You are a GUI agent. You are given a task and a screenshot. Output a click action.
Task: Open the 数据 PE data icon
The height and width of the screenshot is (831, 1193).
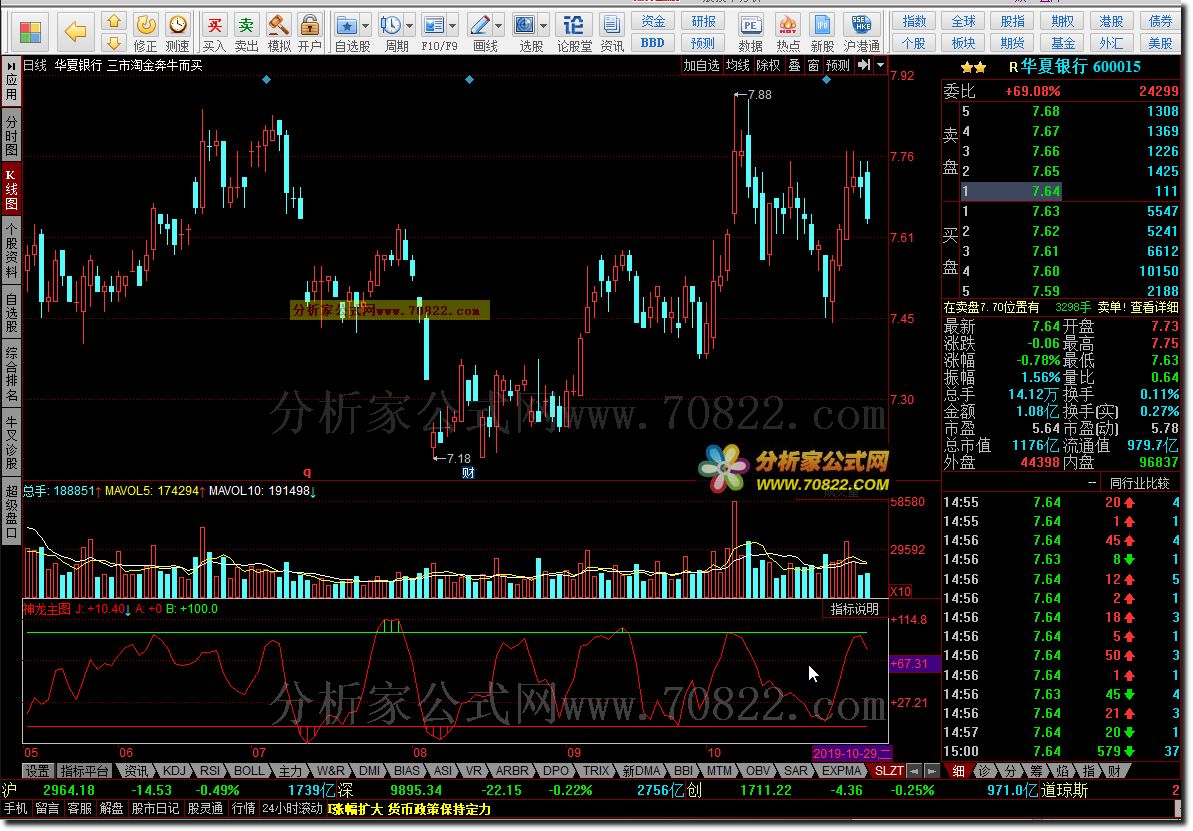point(750,33)
